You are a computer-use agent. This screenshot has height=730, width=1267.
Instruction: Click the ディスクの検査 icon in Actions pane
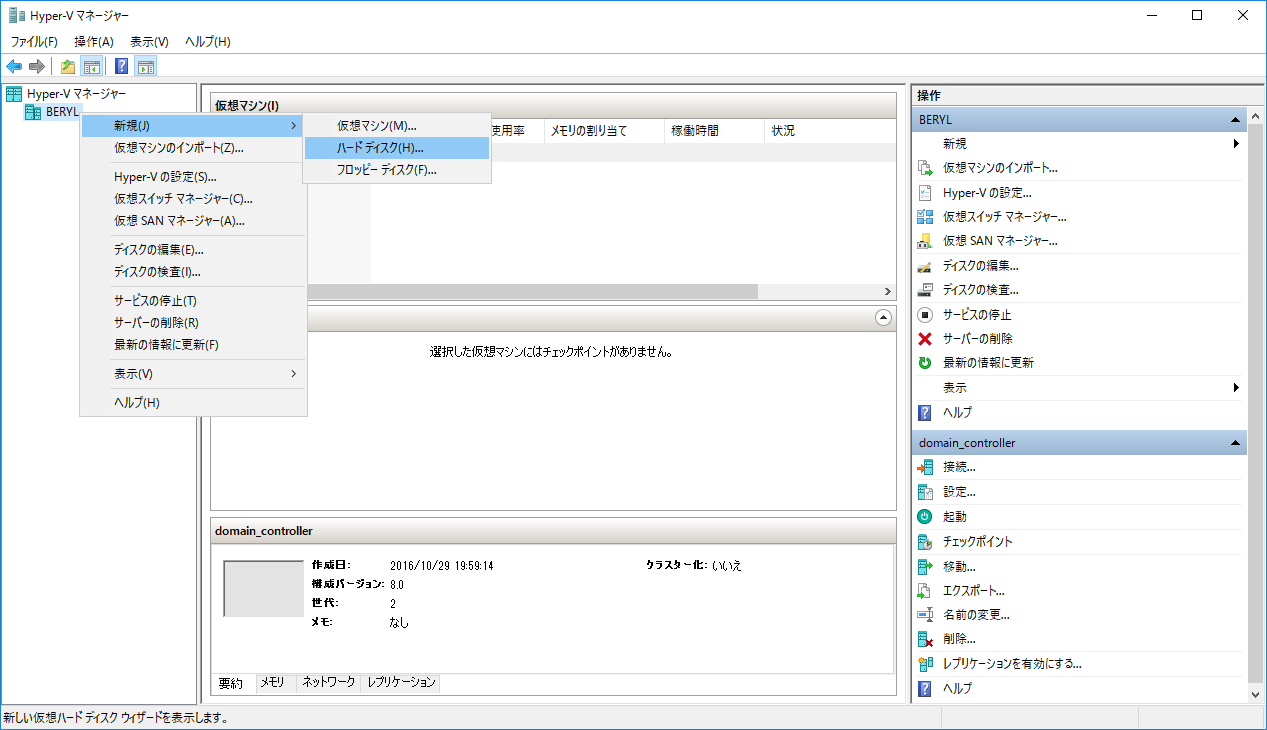coord(925,290)
